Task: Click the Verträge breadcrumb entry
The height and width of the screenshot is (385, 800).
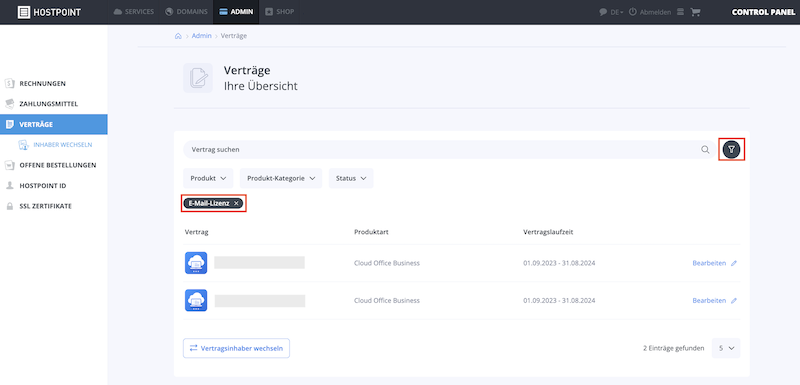Action: click(x=234, y=36)
